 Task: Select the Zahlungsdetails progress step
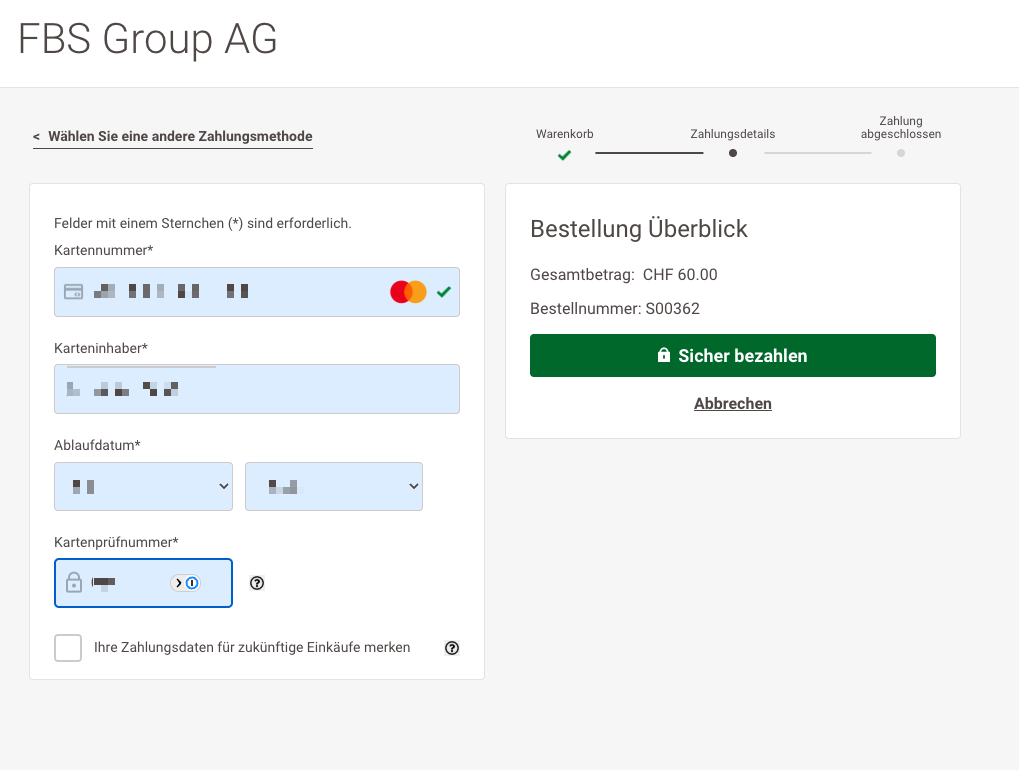click(733, 153)
